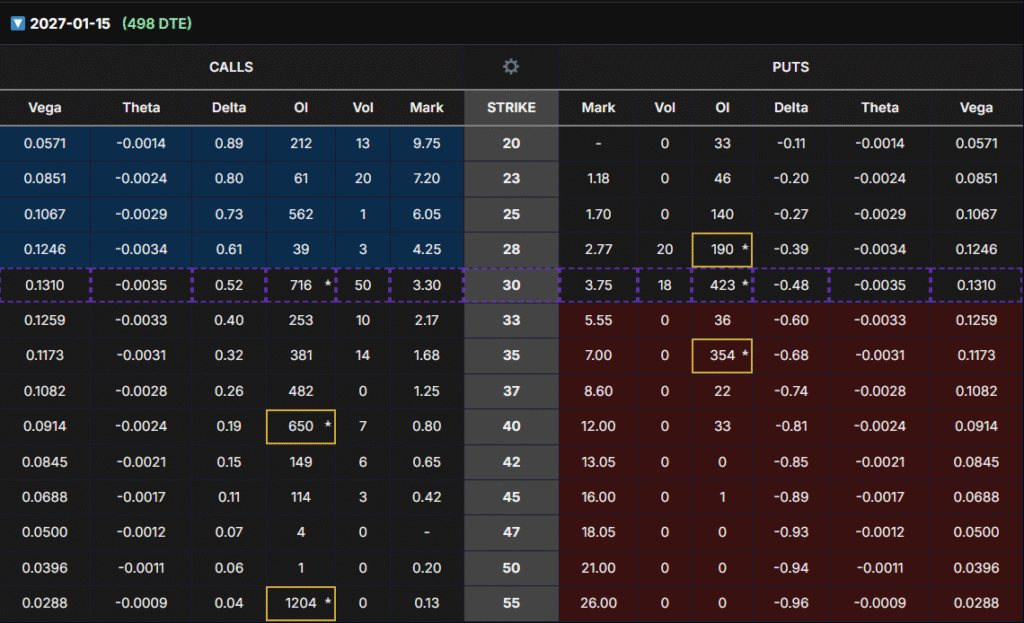Click the calls Delta column header
1024x623 pixels.
231,108
